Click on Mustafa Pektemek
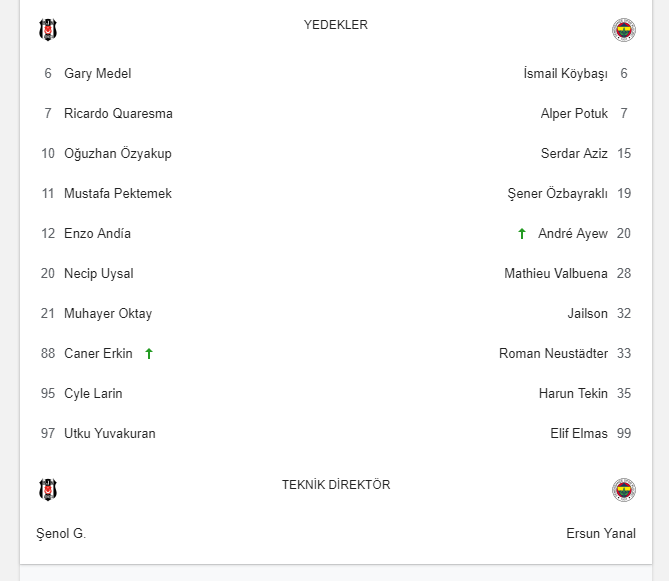 point(118,194)
